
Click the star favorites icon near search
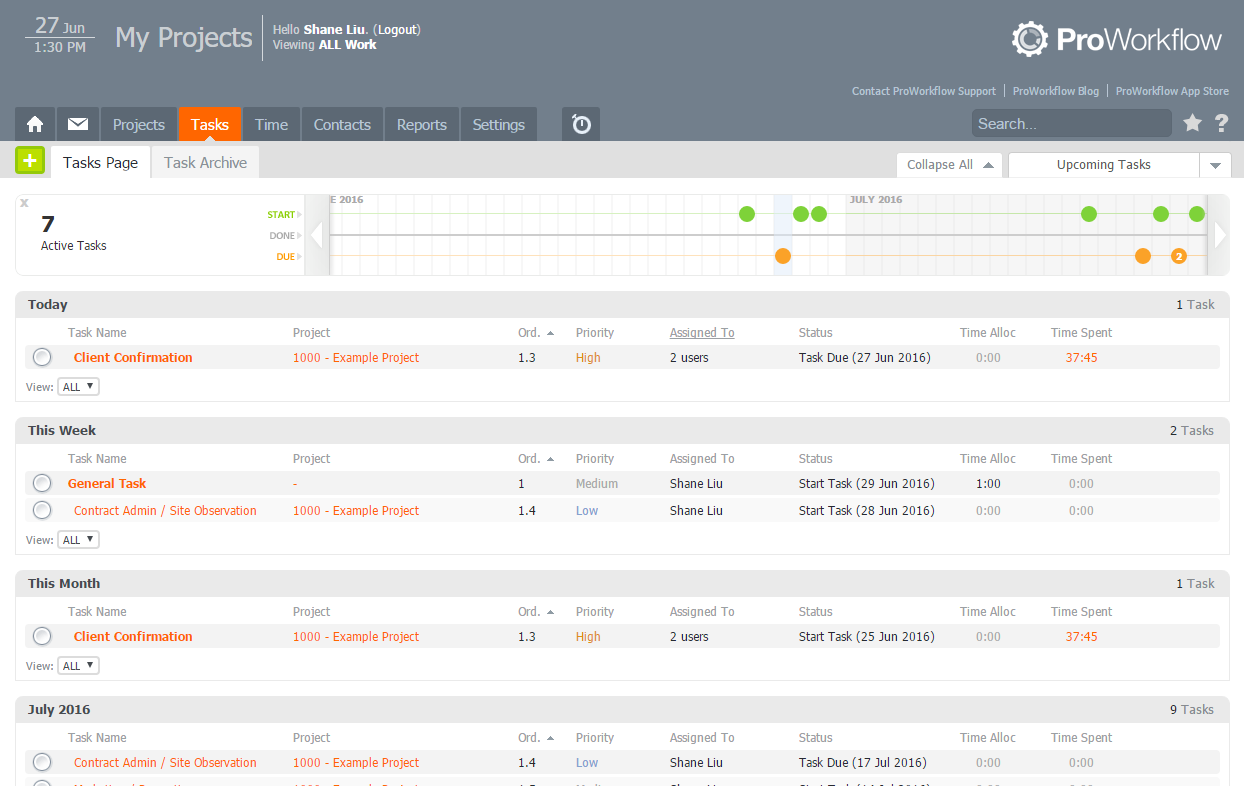tap(1192, 123)
